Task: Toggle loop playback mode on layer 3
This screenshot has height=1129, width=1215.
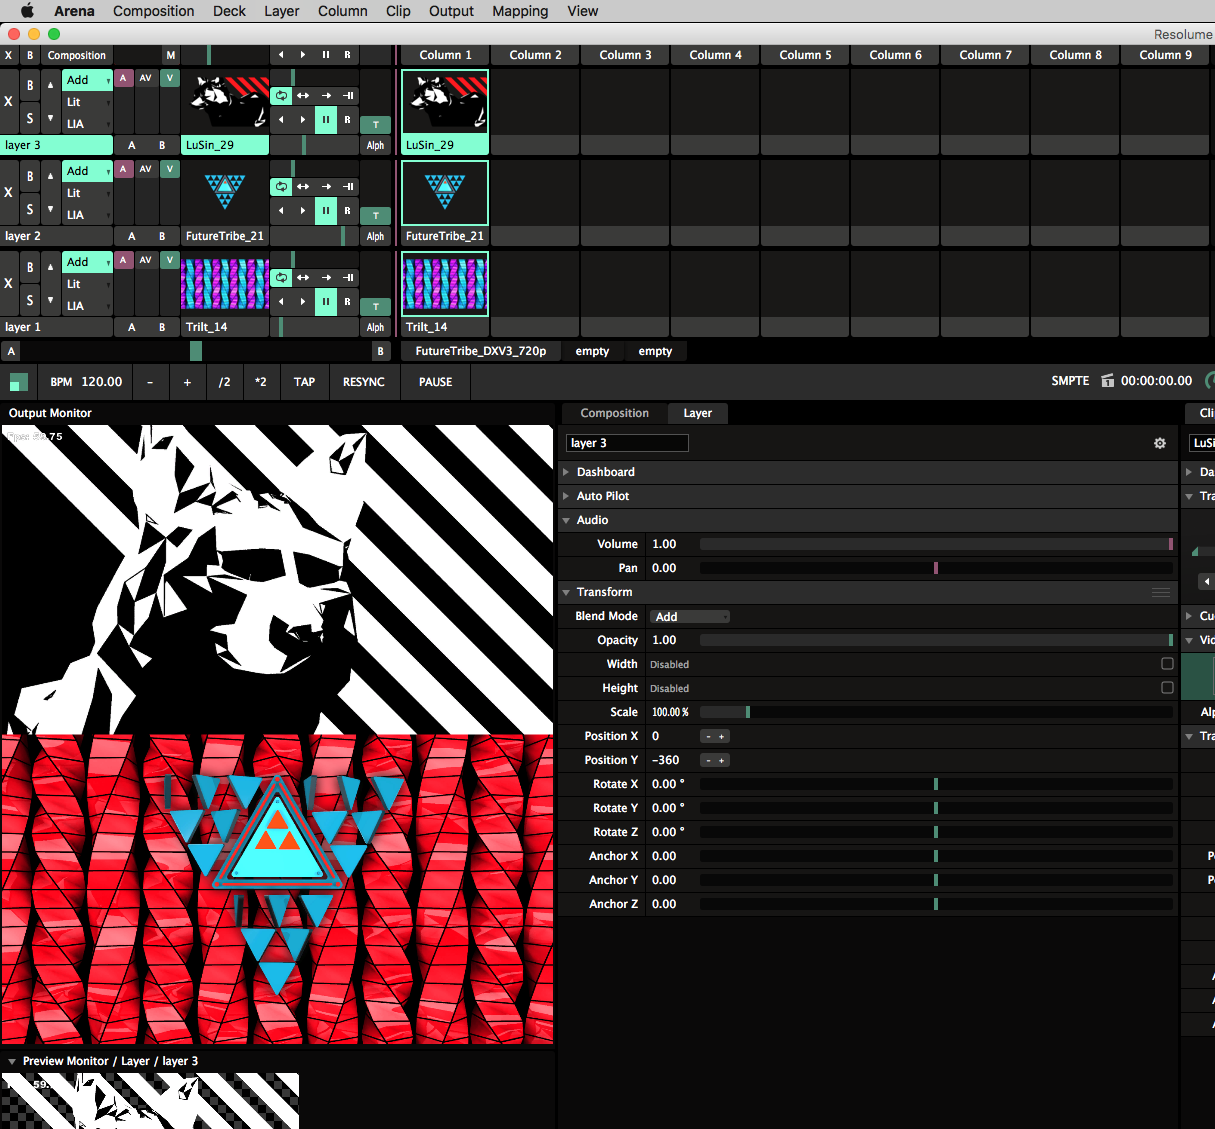Action: [x=281, y=96]
